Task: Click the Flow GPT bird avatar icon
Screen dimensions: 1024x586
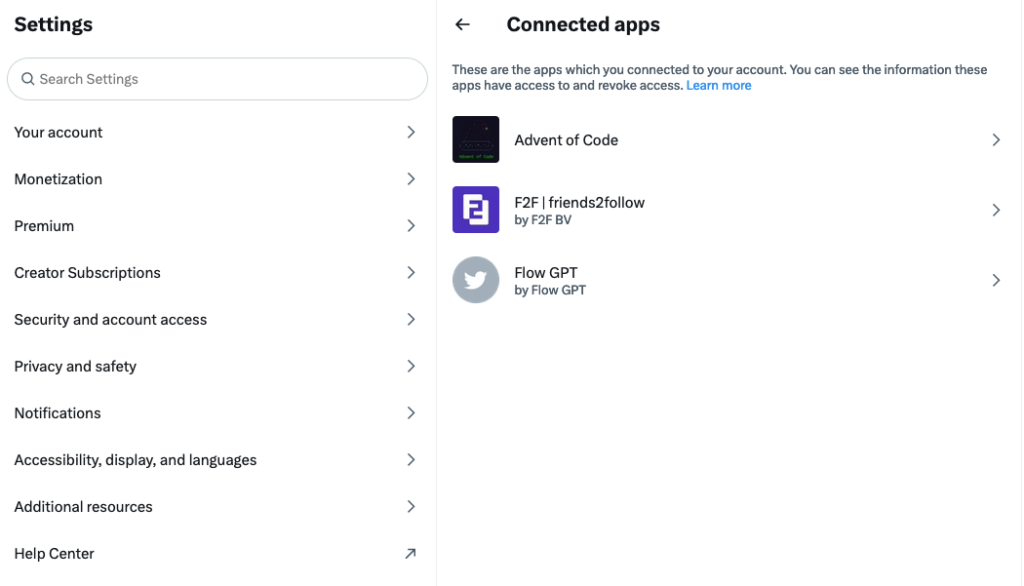Action: tap(475, 280)
